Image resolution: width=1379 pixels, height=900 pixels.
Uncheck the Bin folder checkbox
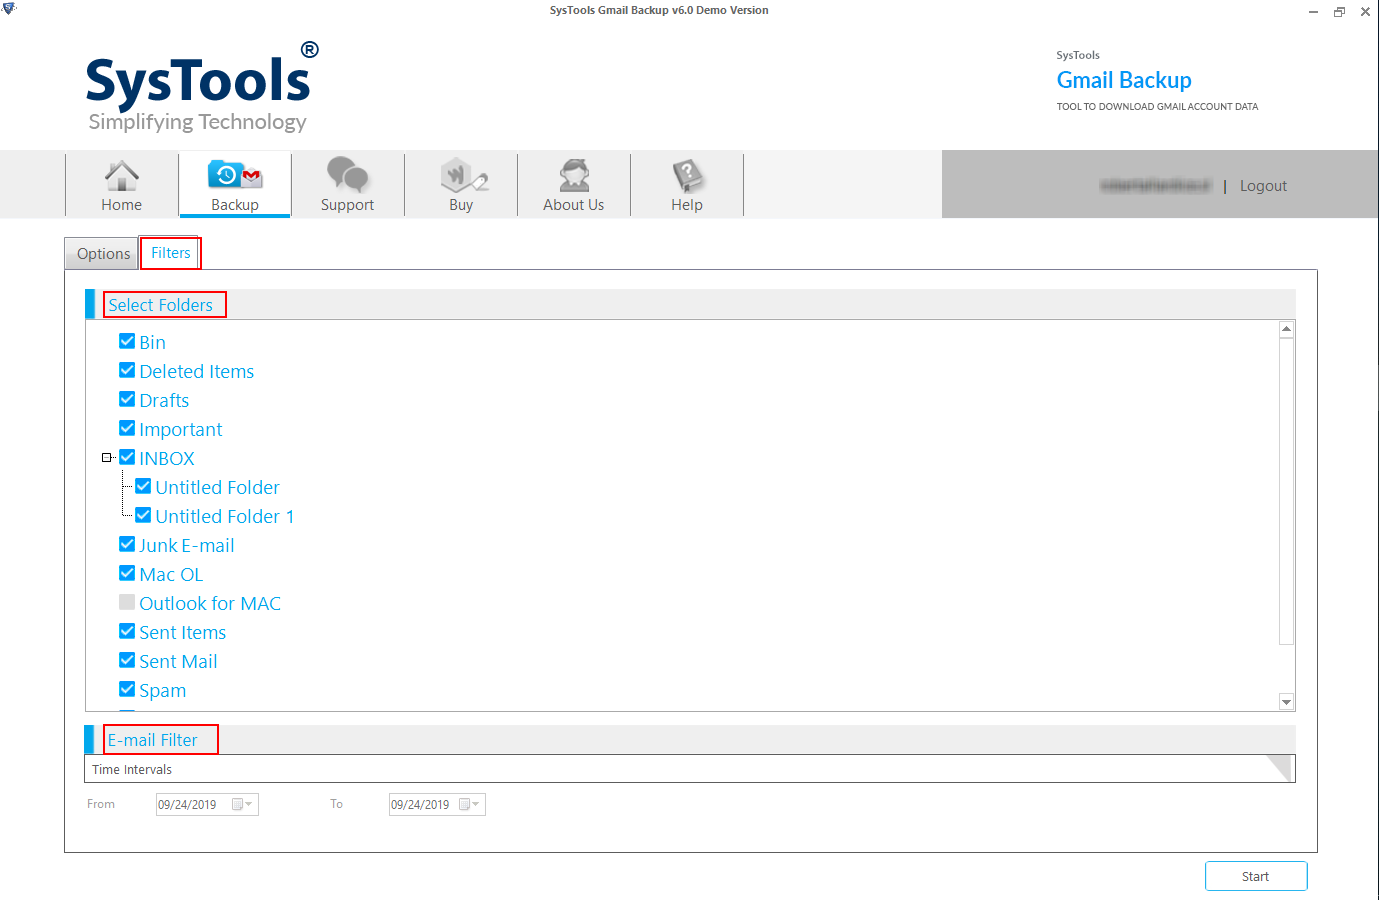[127, 341]
